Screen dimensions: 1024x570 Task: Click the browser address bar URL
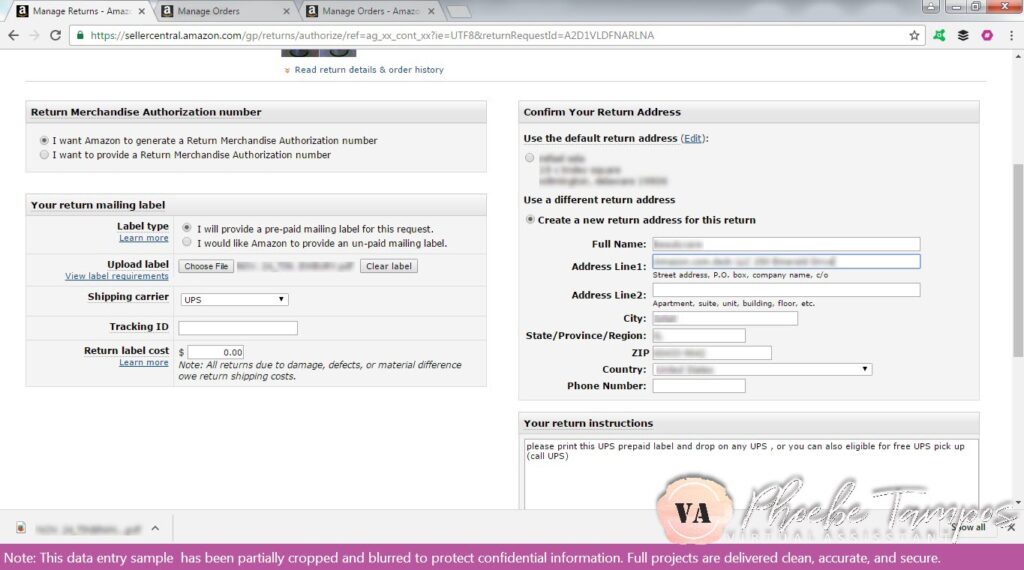tap(372, 35)
